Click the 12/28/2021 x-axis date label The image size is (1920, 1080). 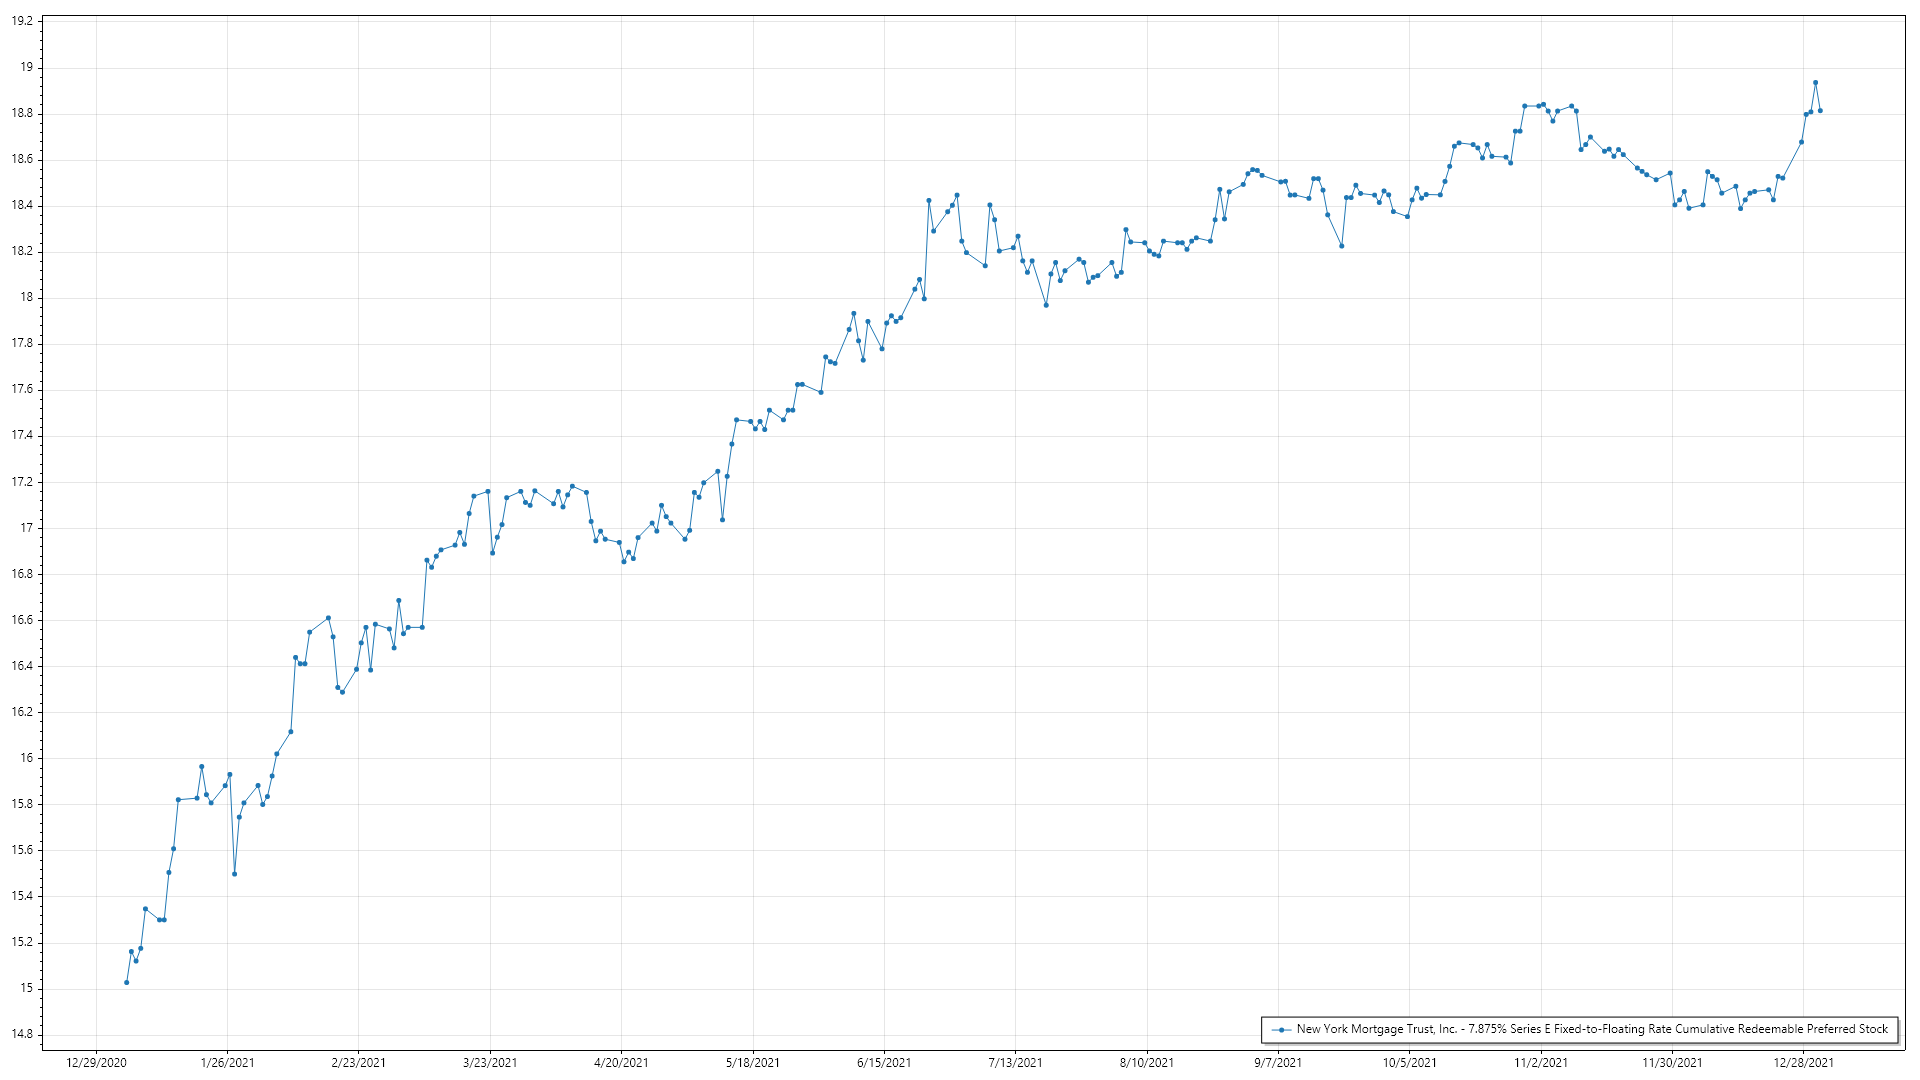pyautogui.click(x=1804, y=1063)
